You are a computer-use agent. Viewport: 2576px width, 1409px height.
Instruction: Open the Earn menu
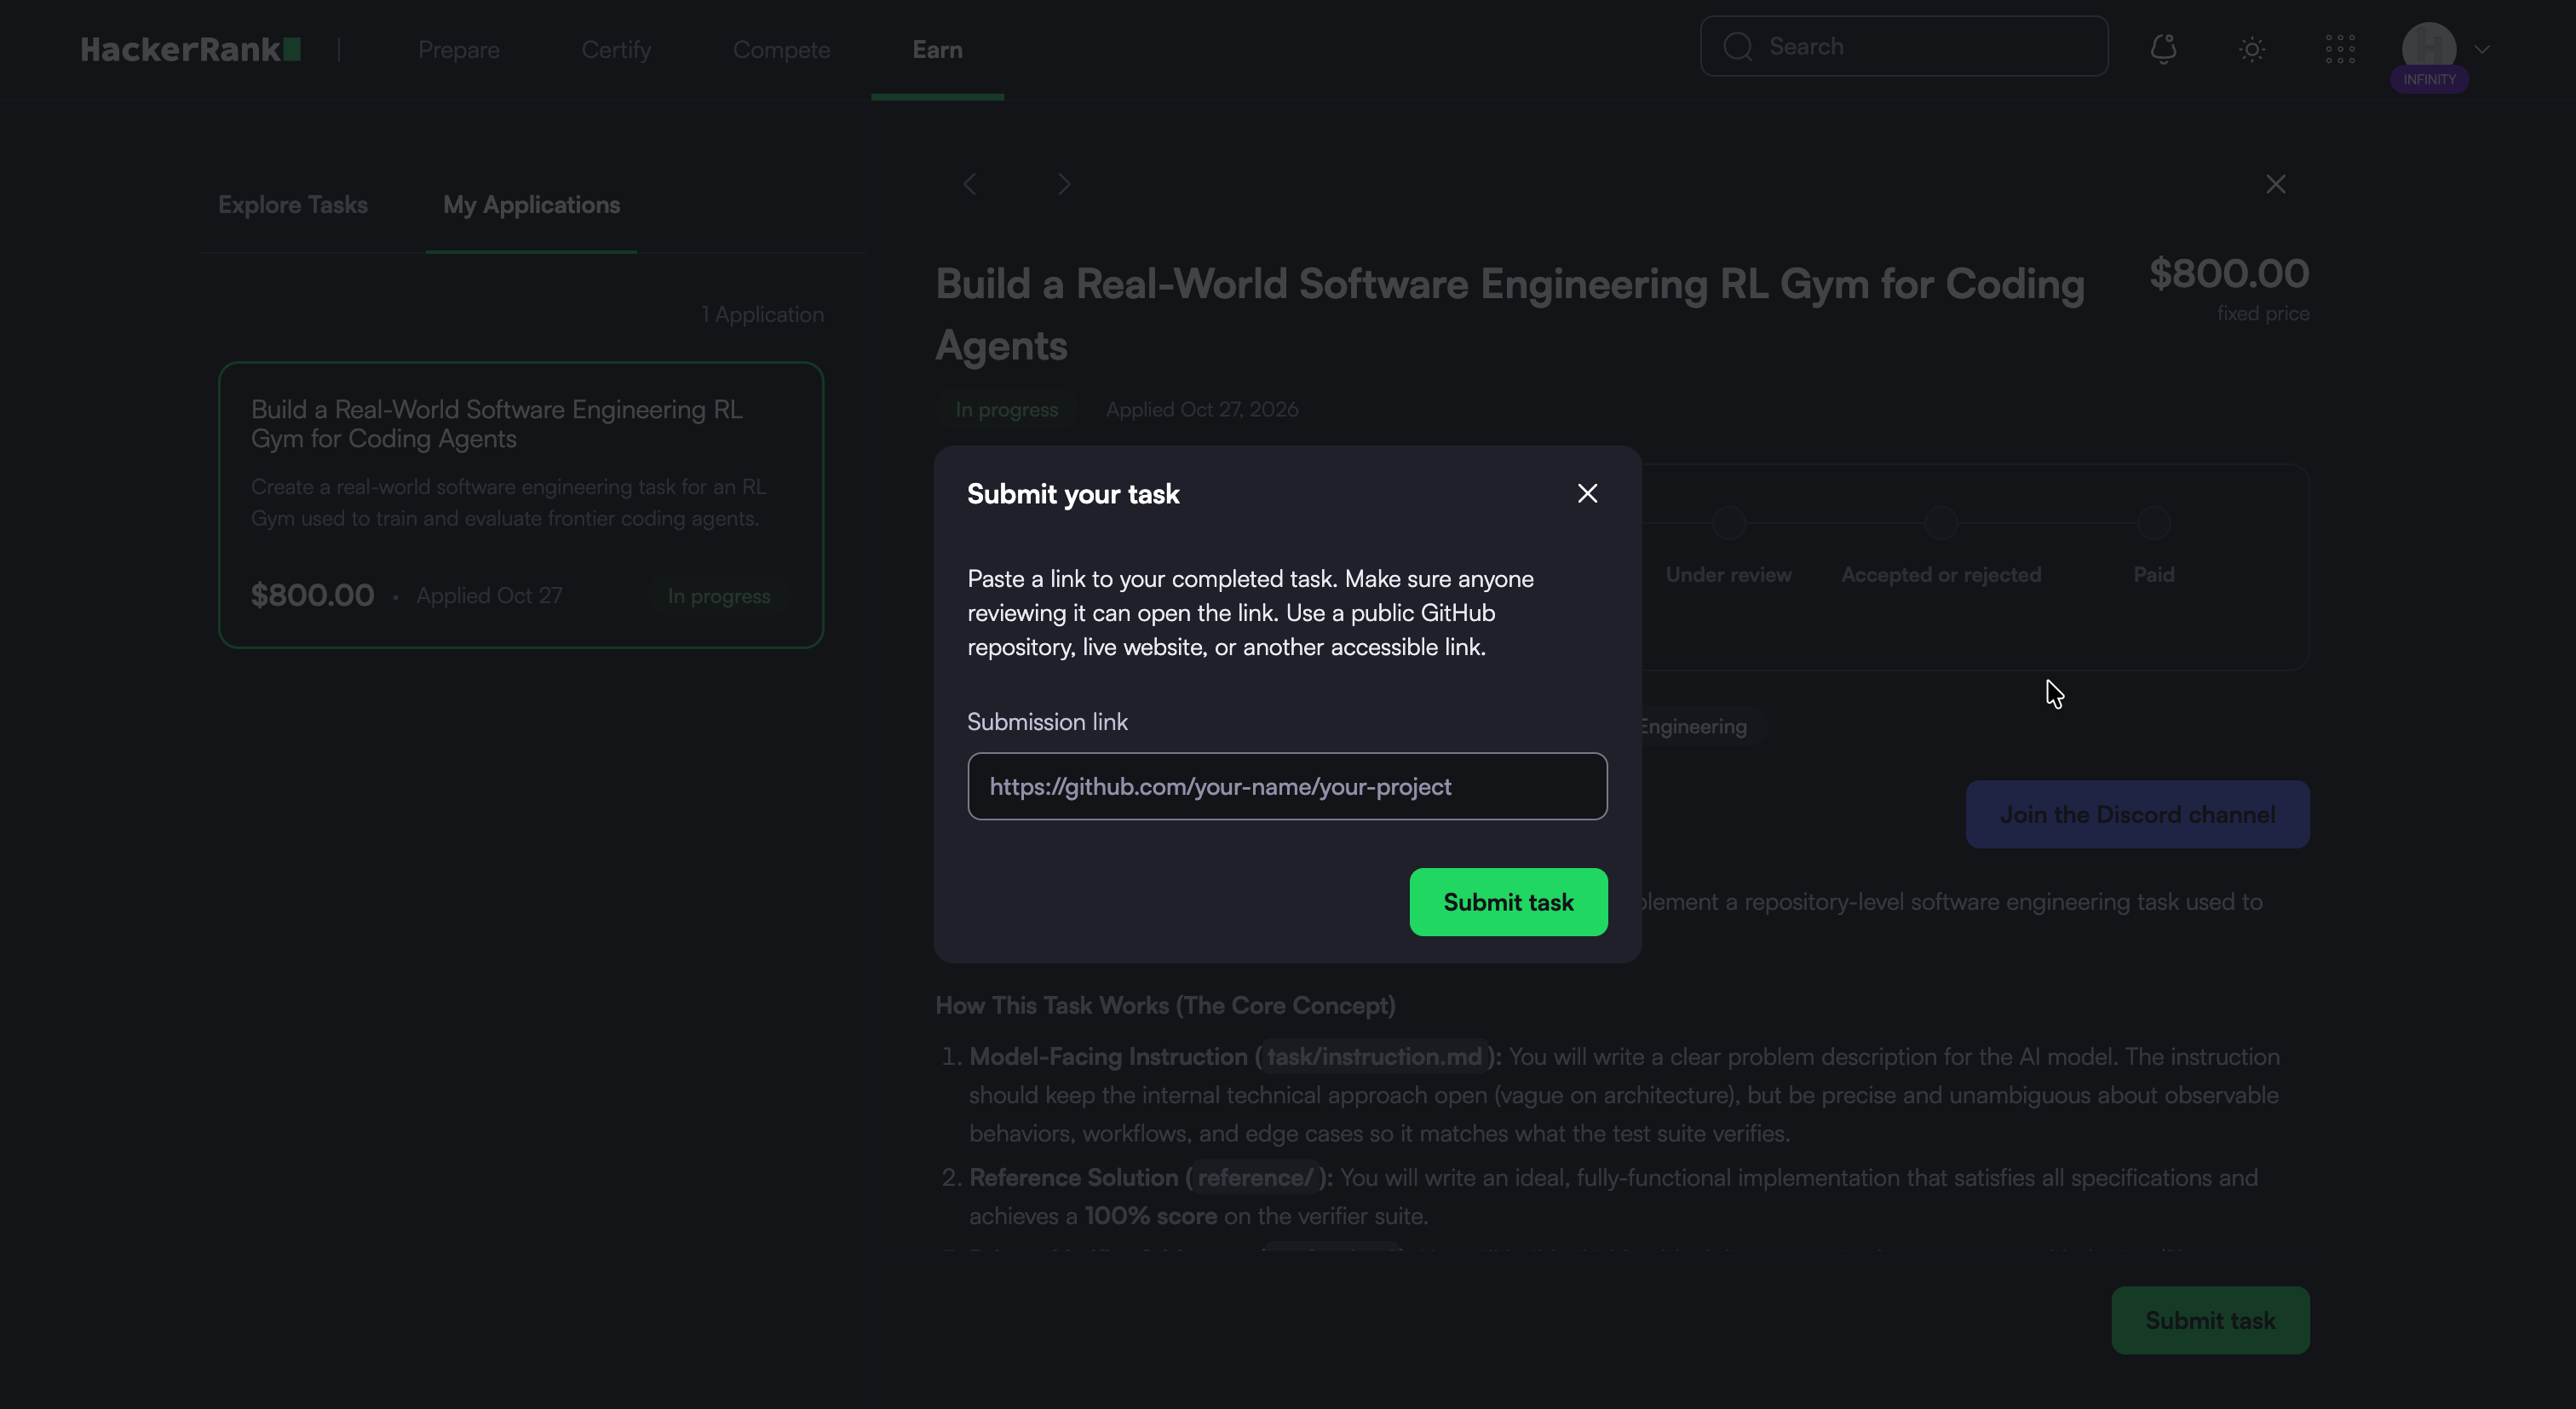(x=937, y=50)
